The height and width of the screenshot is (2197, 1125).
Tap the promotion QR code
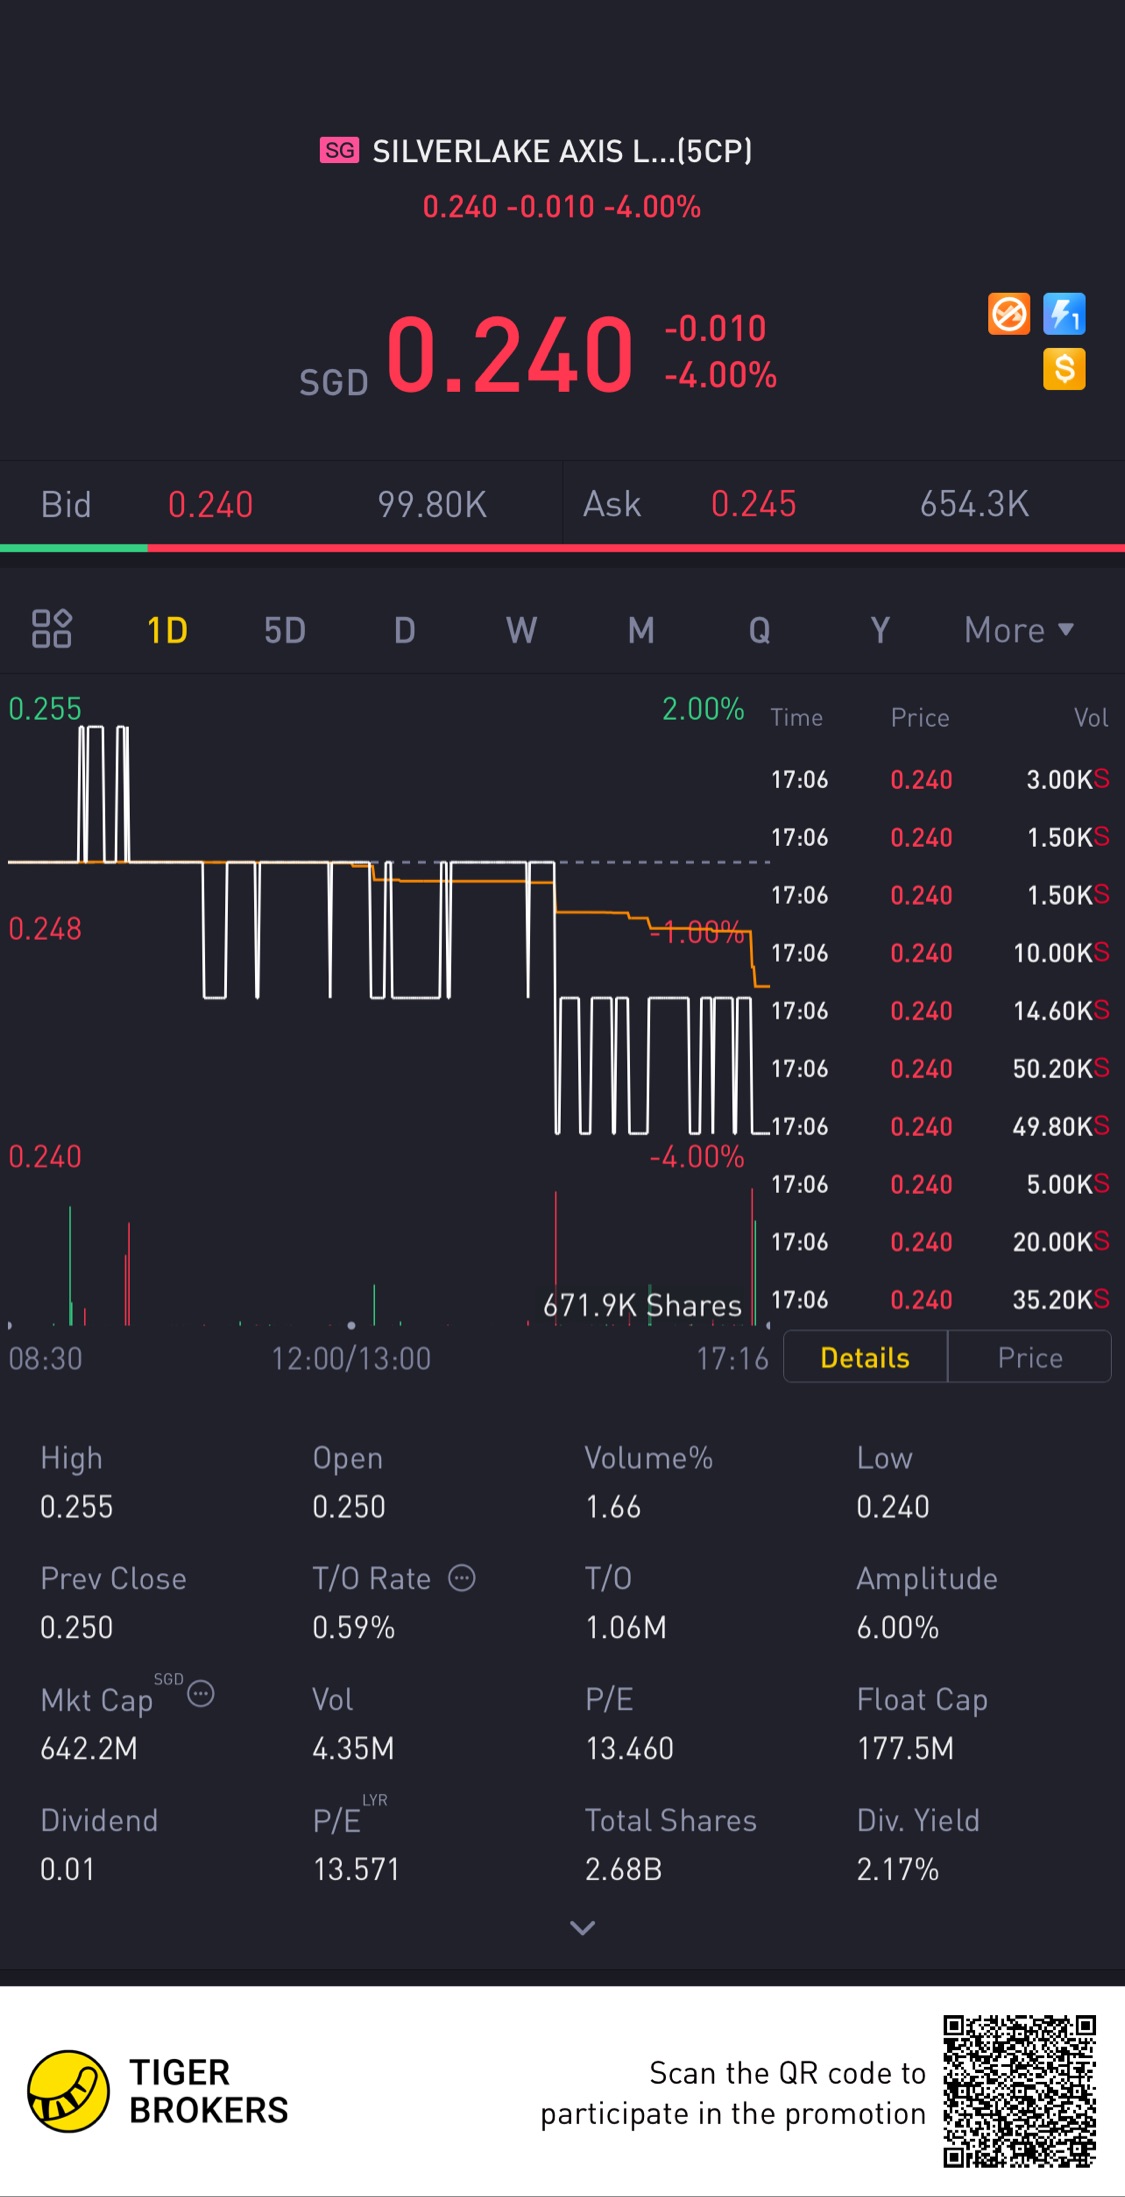coord(1019,2091)
